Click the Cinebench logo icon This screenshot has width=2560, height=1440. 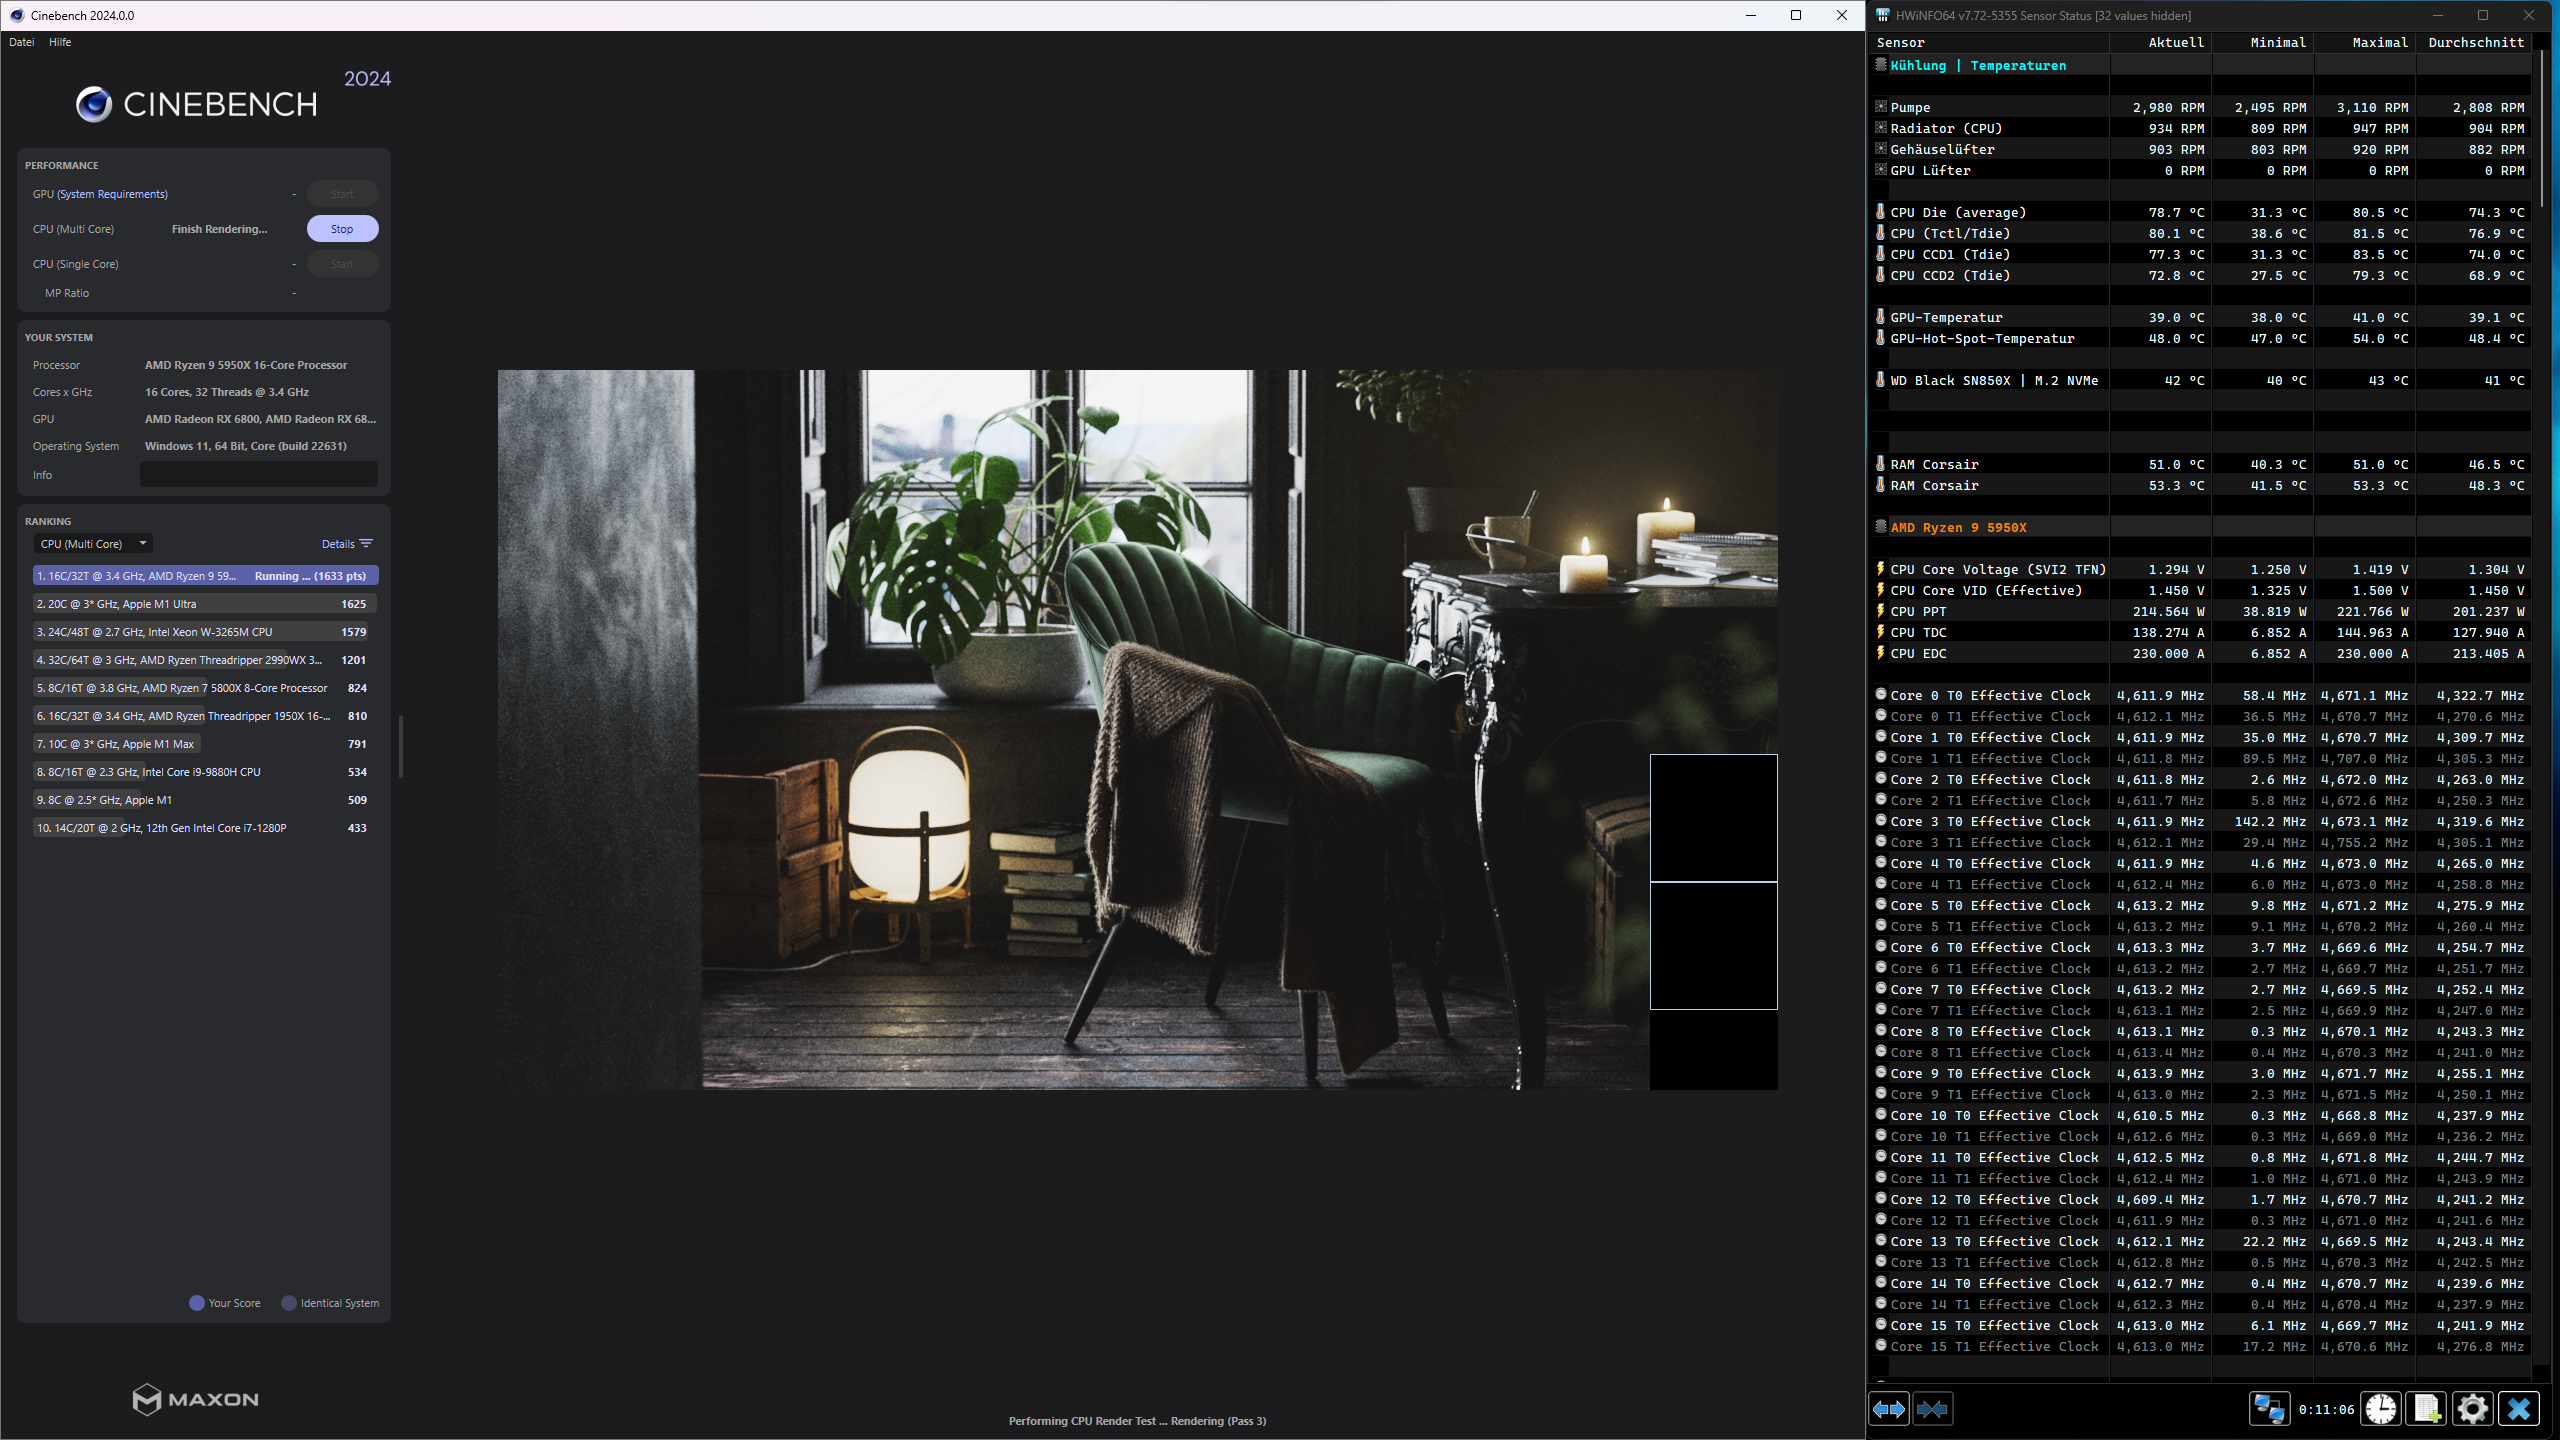click(x=94, y=104)
